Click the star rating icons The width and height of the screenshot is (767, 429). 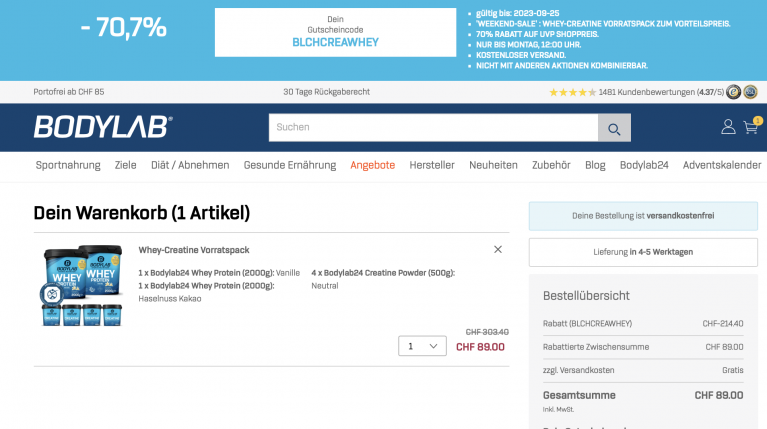[572, 92]
